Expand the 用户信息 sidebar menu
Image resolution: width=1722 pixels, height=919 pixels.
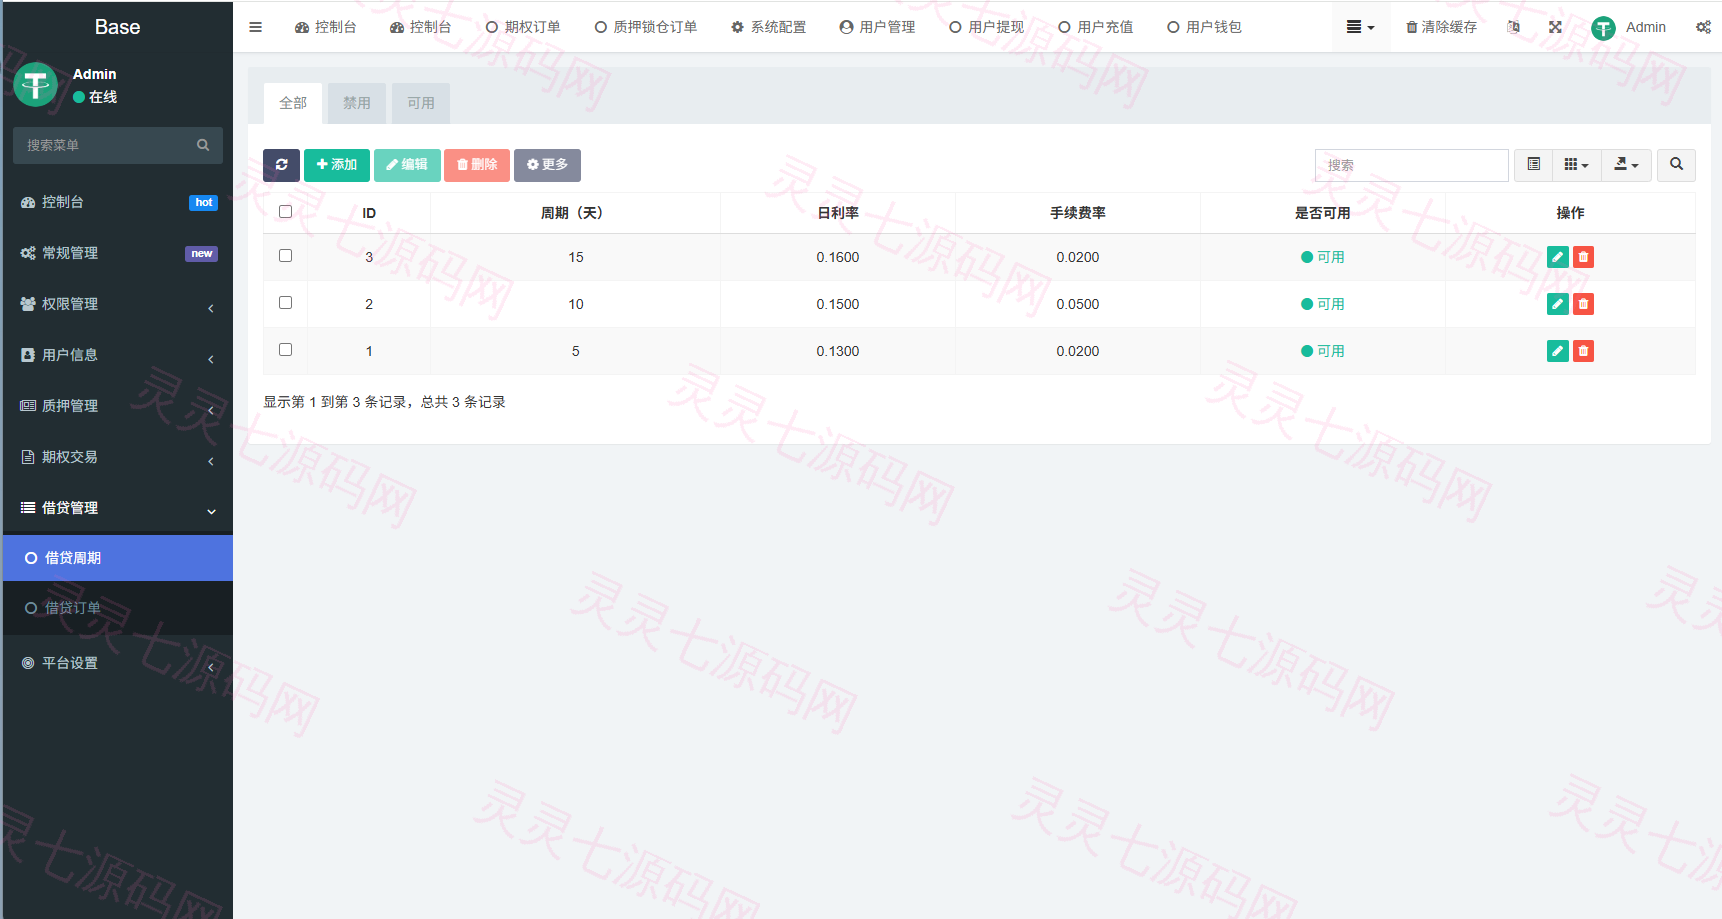tap(118, 355)
